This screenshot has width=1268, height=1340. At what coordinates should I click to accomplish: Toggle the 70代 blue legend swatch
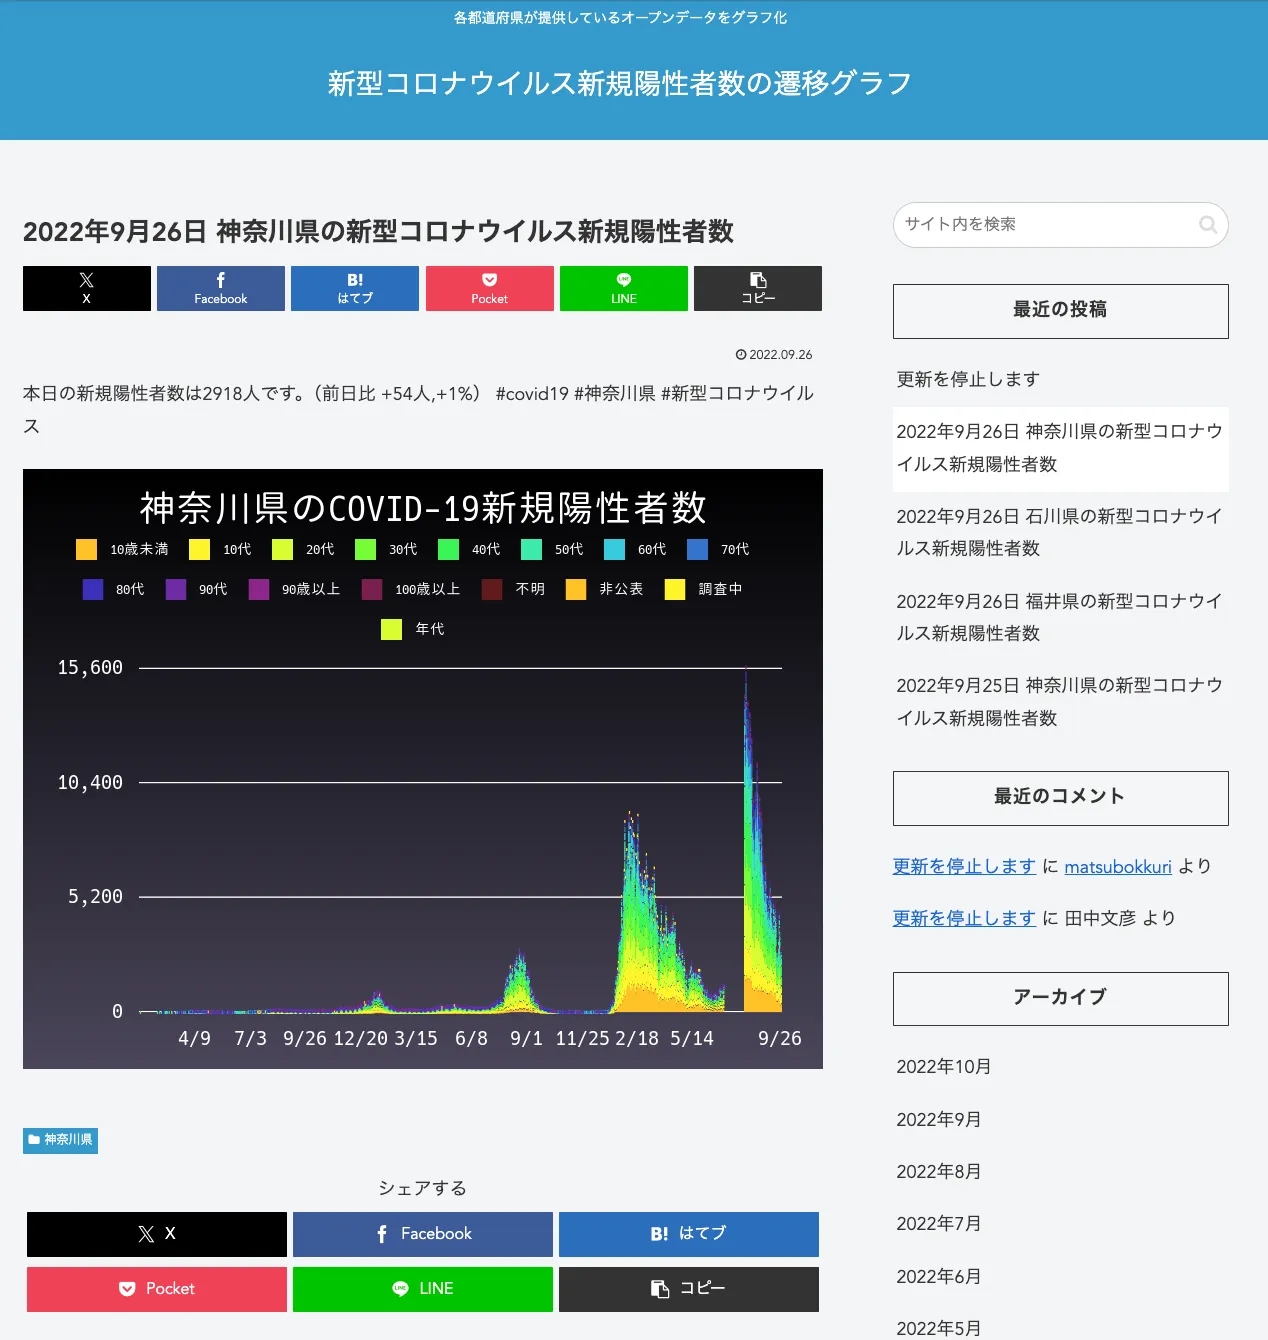pyautogui.click(x=698, y=549)
